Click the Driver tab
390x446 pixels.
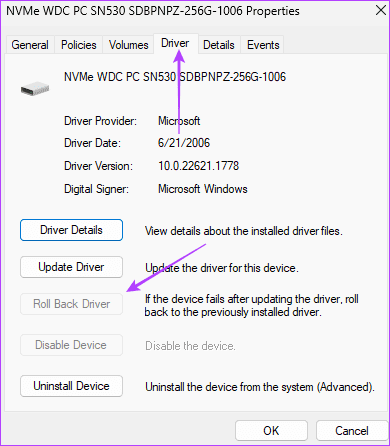pos(175,43)
